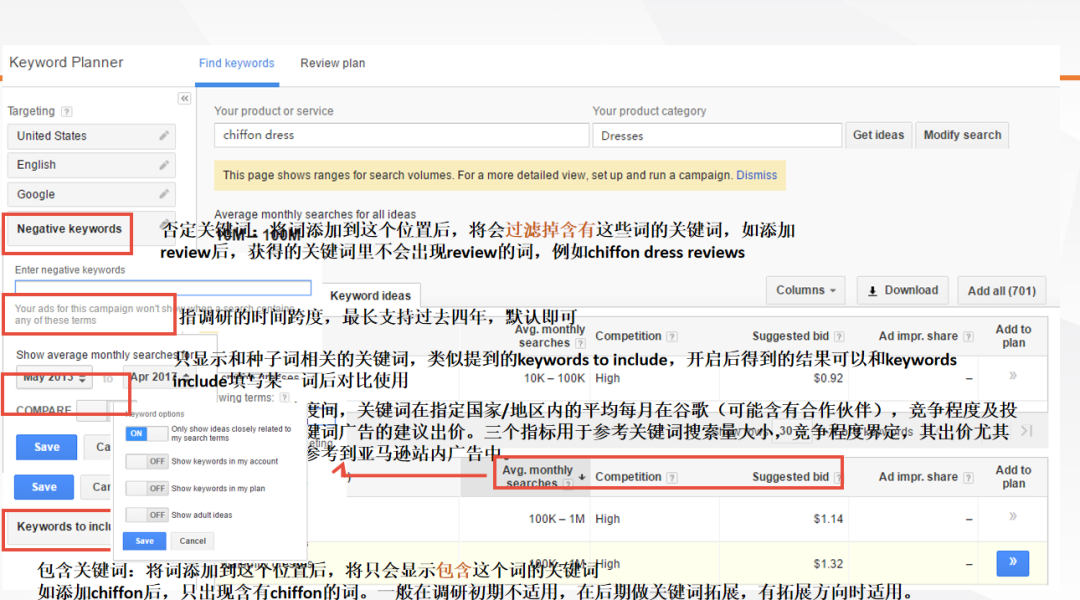This screenshot has width=1080, height=600.
Task: Switch to the Review plan tab
Action: (333, 63)
